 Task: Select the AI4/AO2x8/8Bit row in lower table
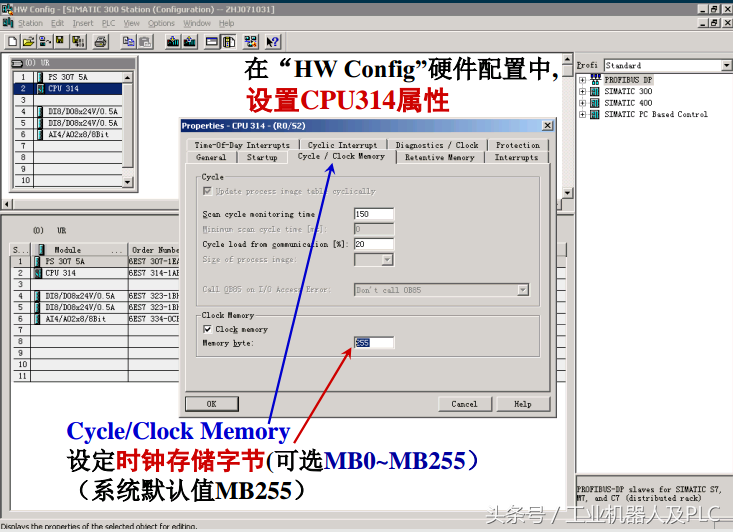[x=95, y=319]
